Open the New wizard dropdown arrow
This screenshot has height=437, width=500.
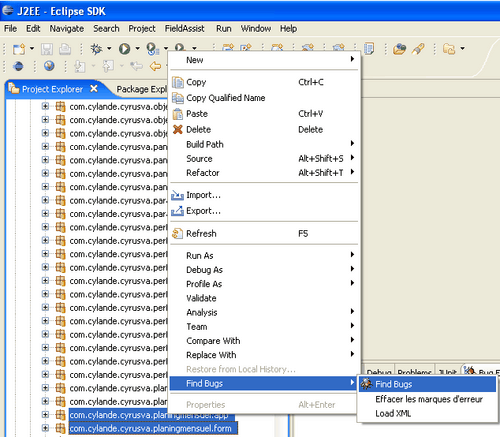coord(32,48)
